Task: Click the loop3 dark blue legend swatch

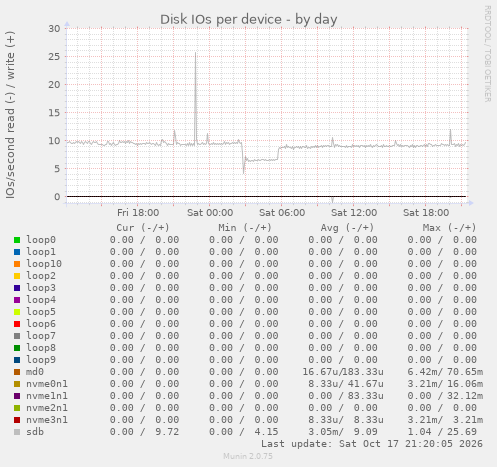Action: tap(17, 288)
